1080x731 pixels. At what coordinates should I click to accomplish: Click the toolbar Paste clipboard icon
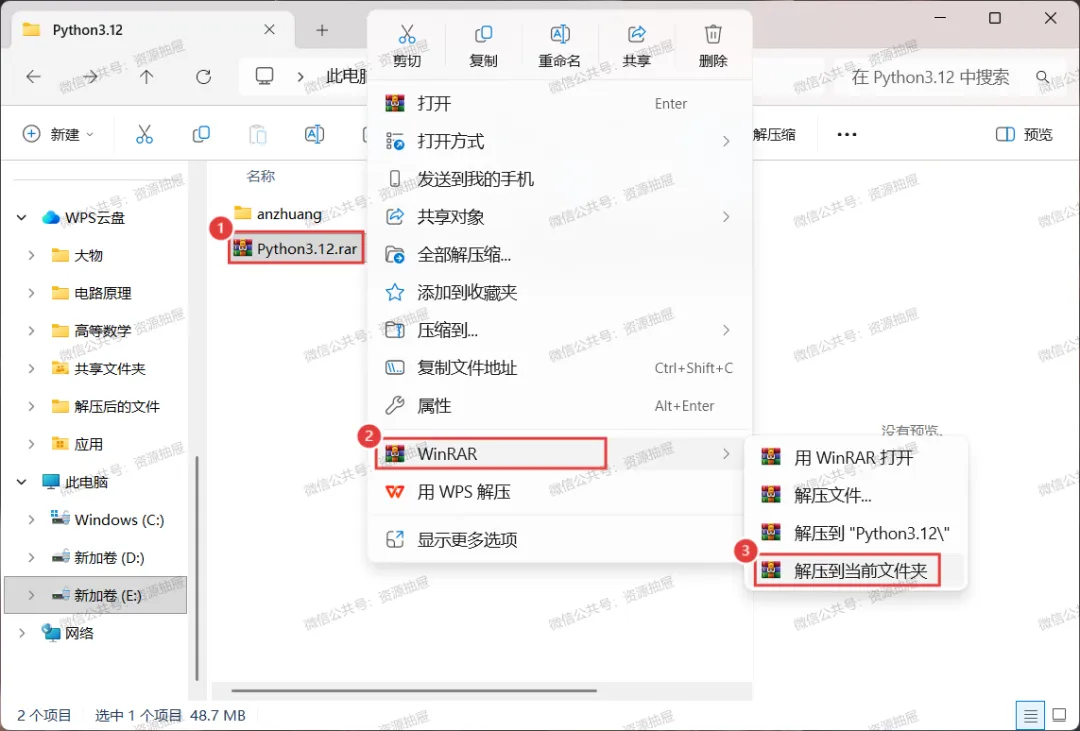pyautogui.click(x=258, y=134)
